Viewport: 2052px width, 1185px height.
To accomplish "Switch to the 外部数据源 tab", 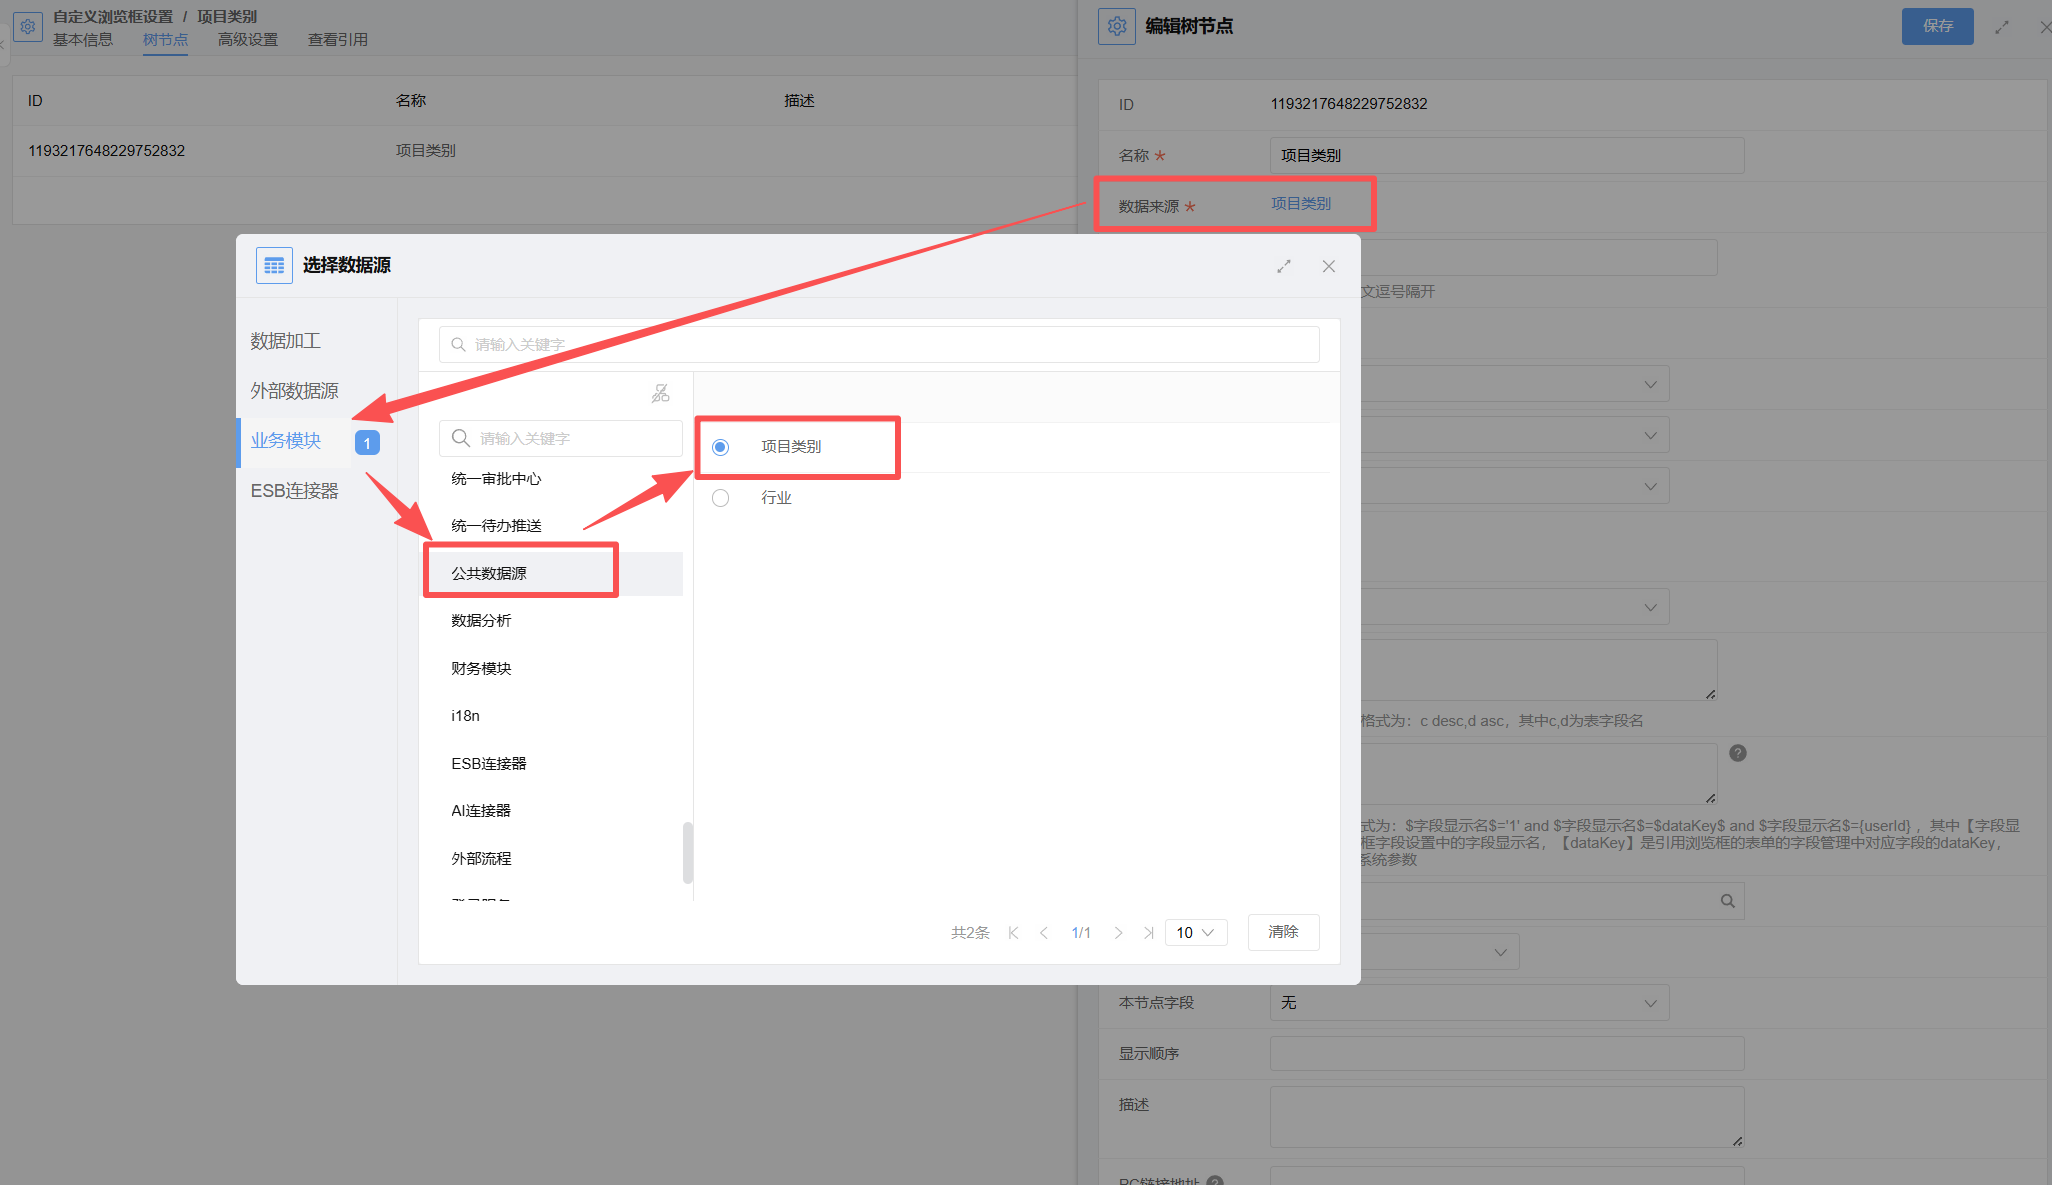I will click(294, 391).
